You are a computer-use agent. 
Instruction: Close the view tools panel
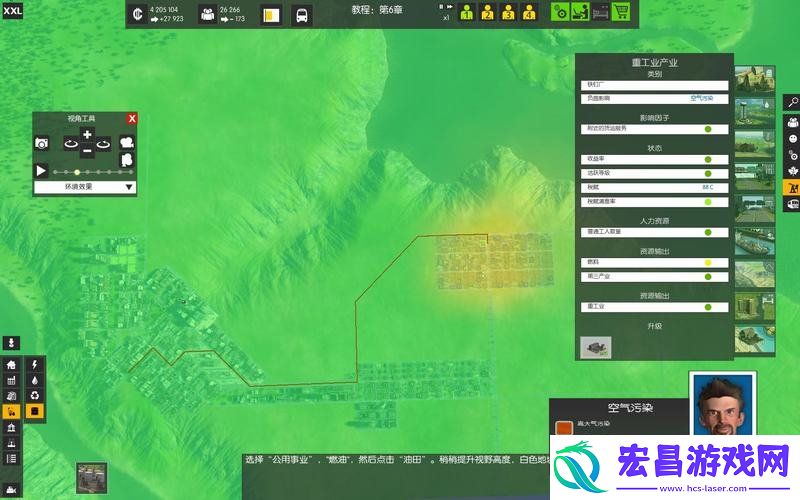point(132,118)
